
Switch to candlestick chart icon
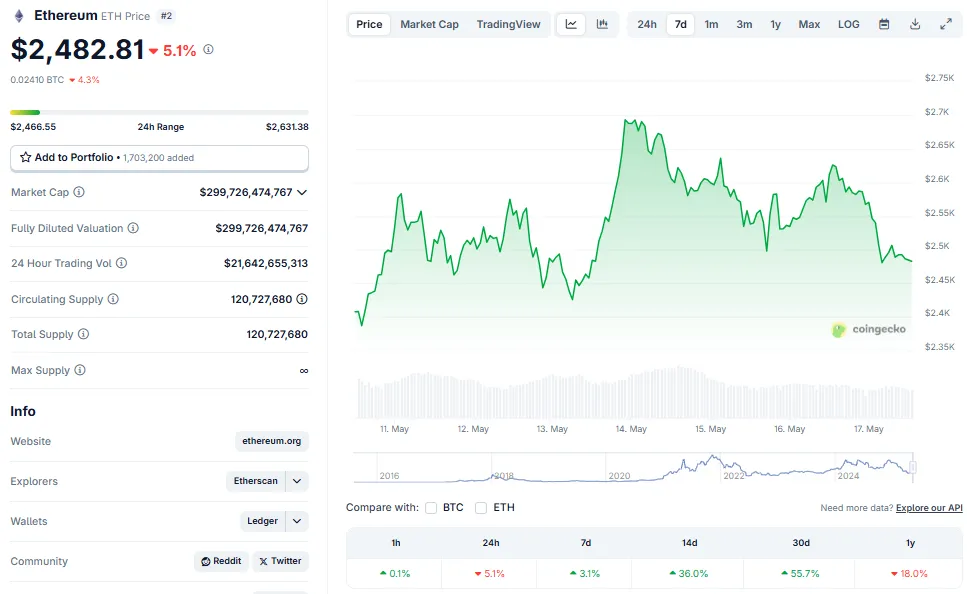pyautogui.click(x=602, y=24)
